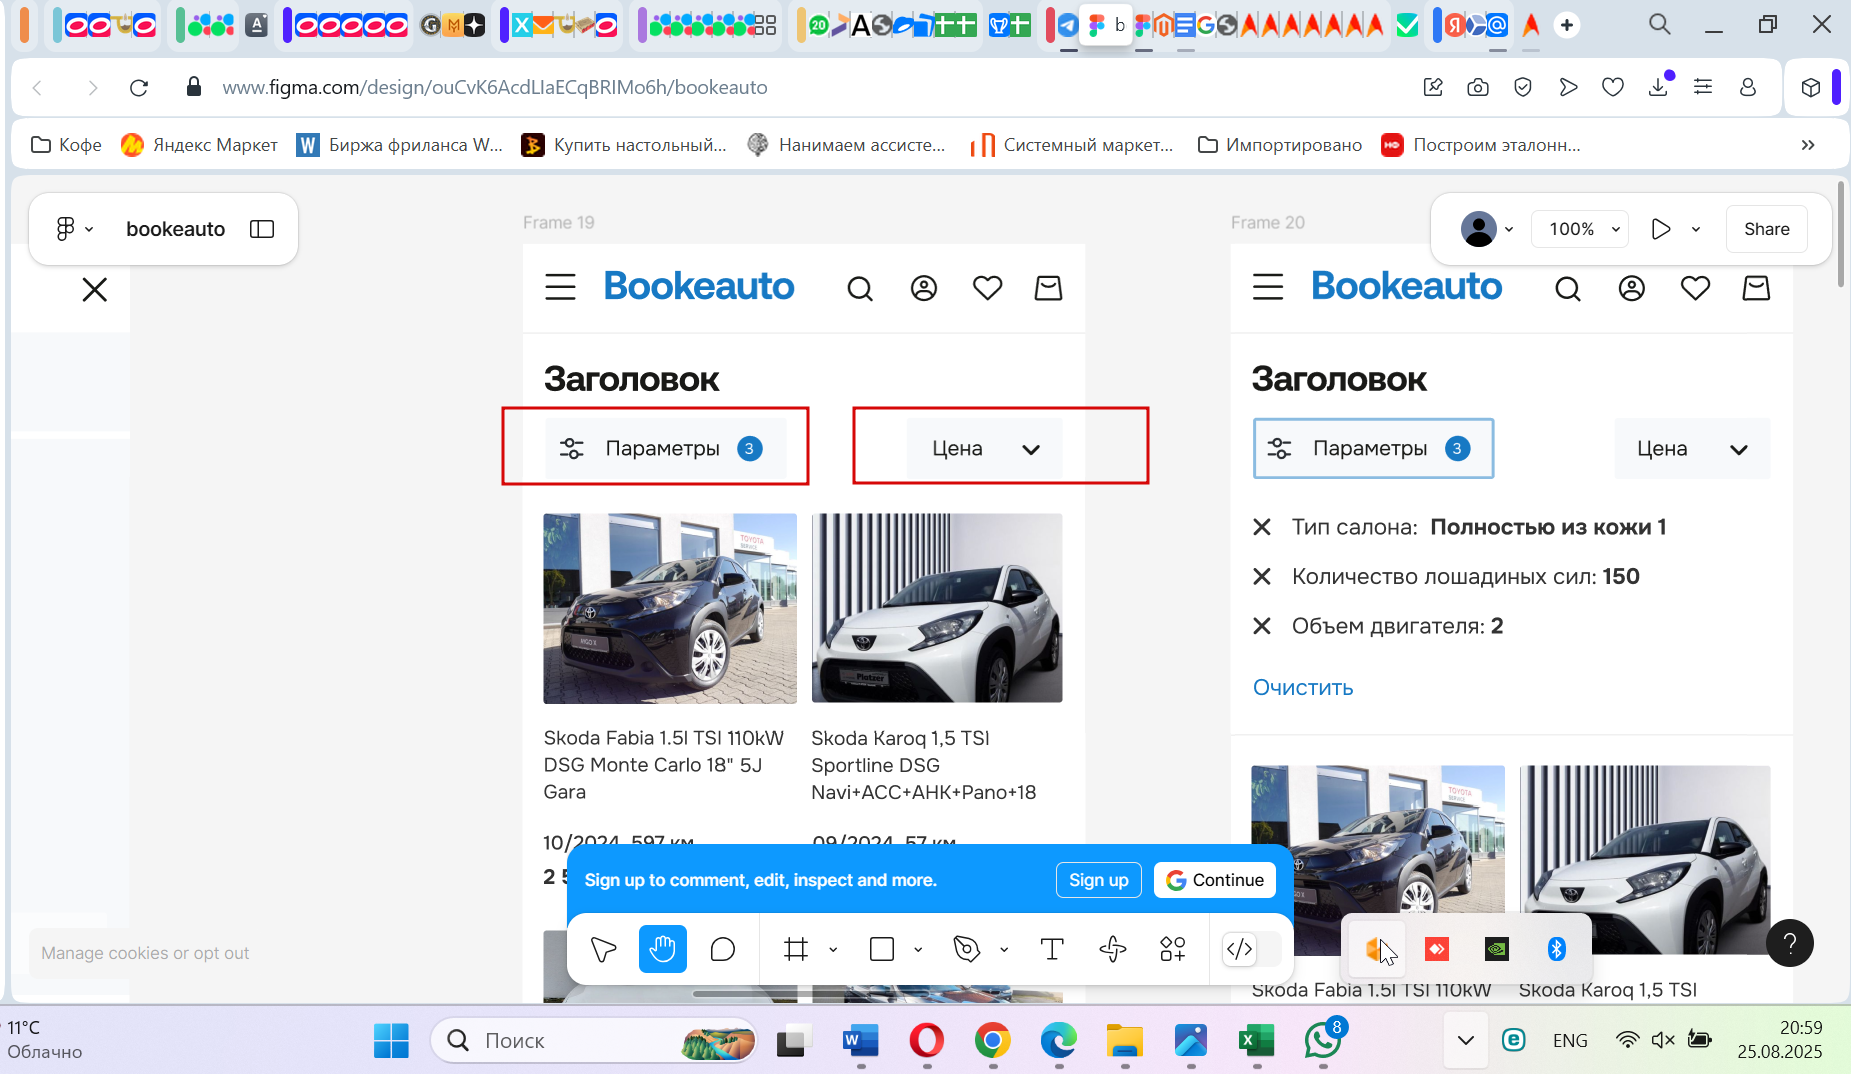Click shopping bag icon in Frame 20
The height and width of the screenshot is (1074, 1851).
[x=1756, y=288]
